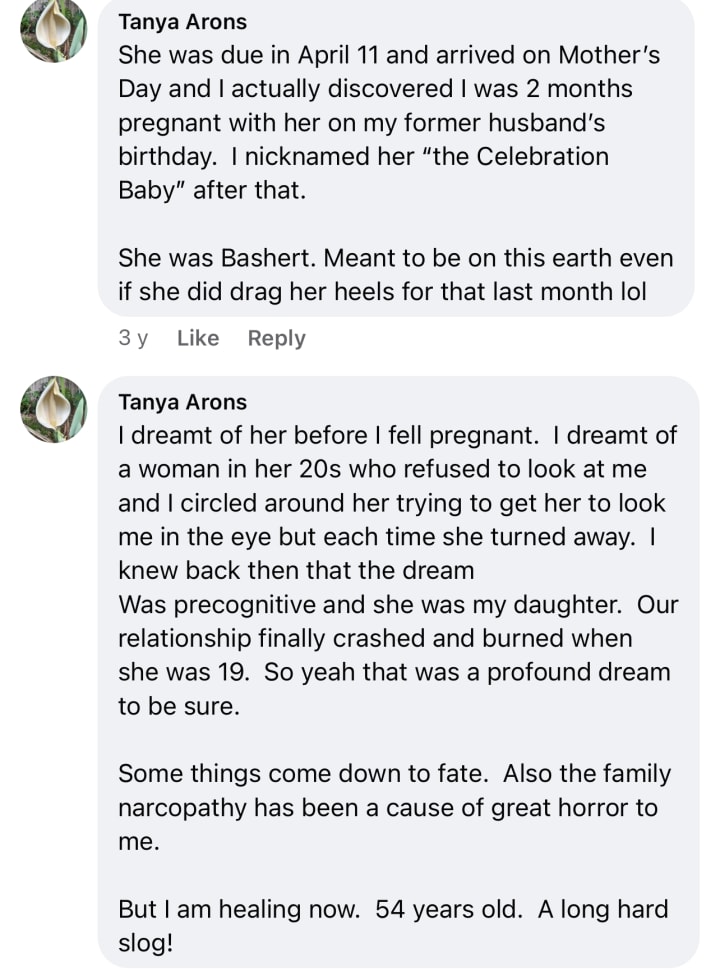Open avatar beside the "Celebration Baby" comment
This screenshot has width=720, height=971.
point(54,29)
